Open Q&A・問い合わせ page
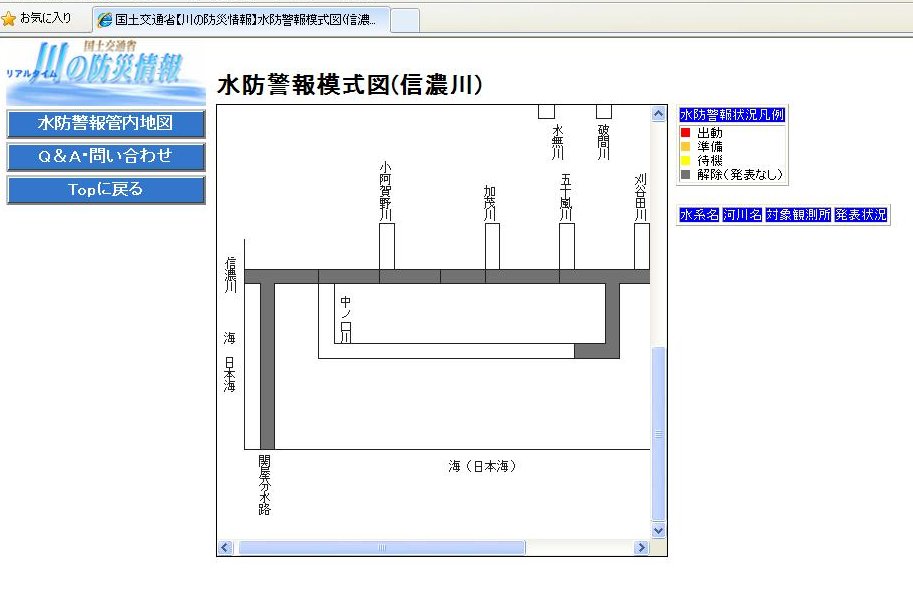913x608 pixels. coord(106,157)
